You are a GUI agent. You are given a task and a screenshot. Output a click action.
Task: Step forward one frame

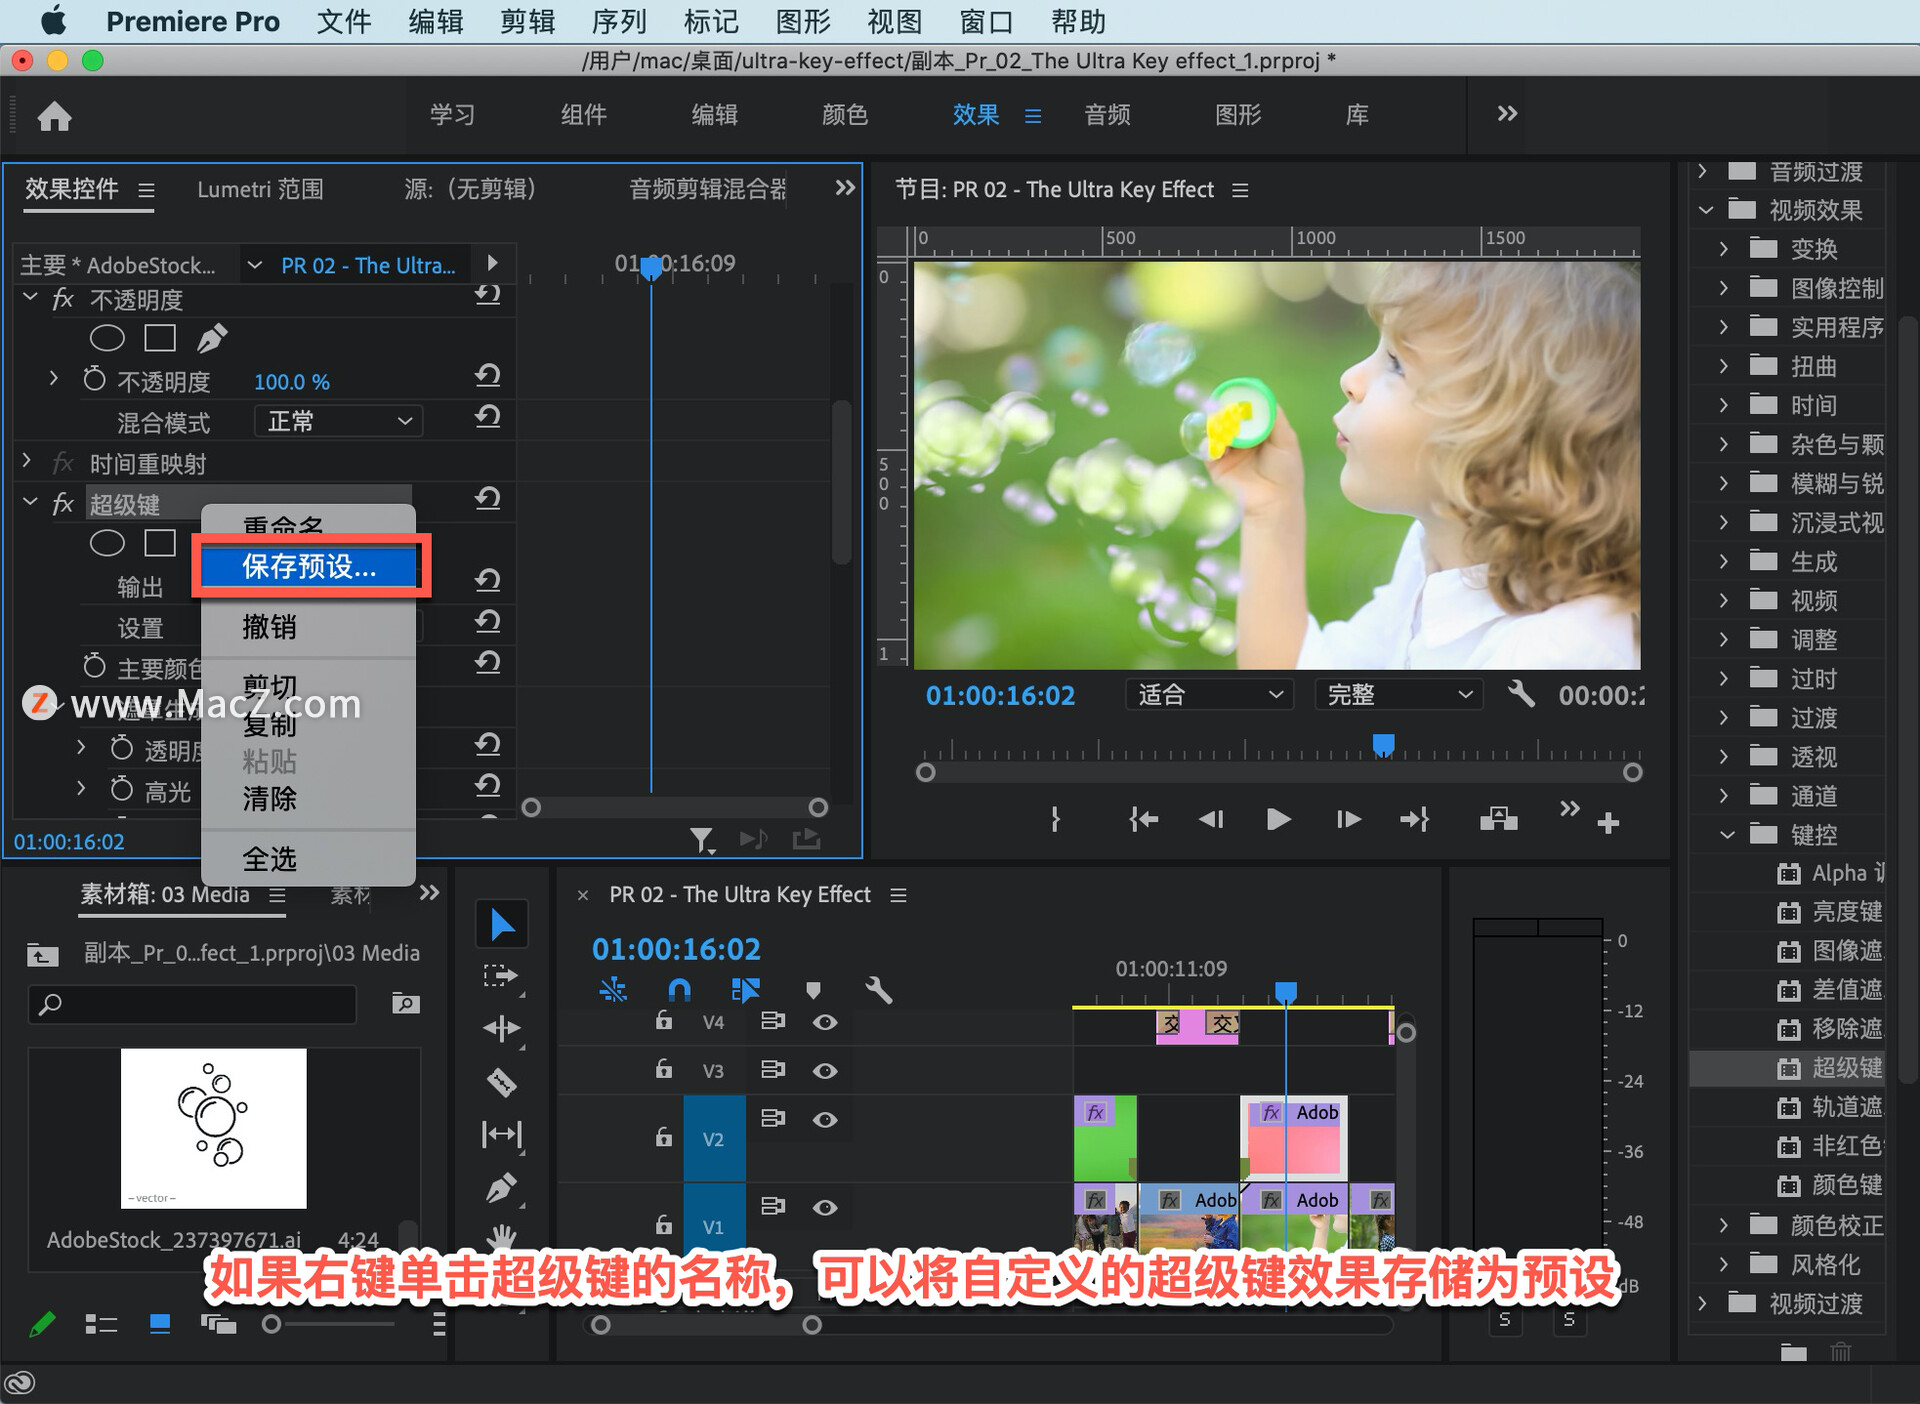[1348, 820]
